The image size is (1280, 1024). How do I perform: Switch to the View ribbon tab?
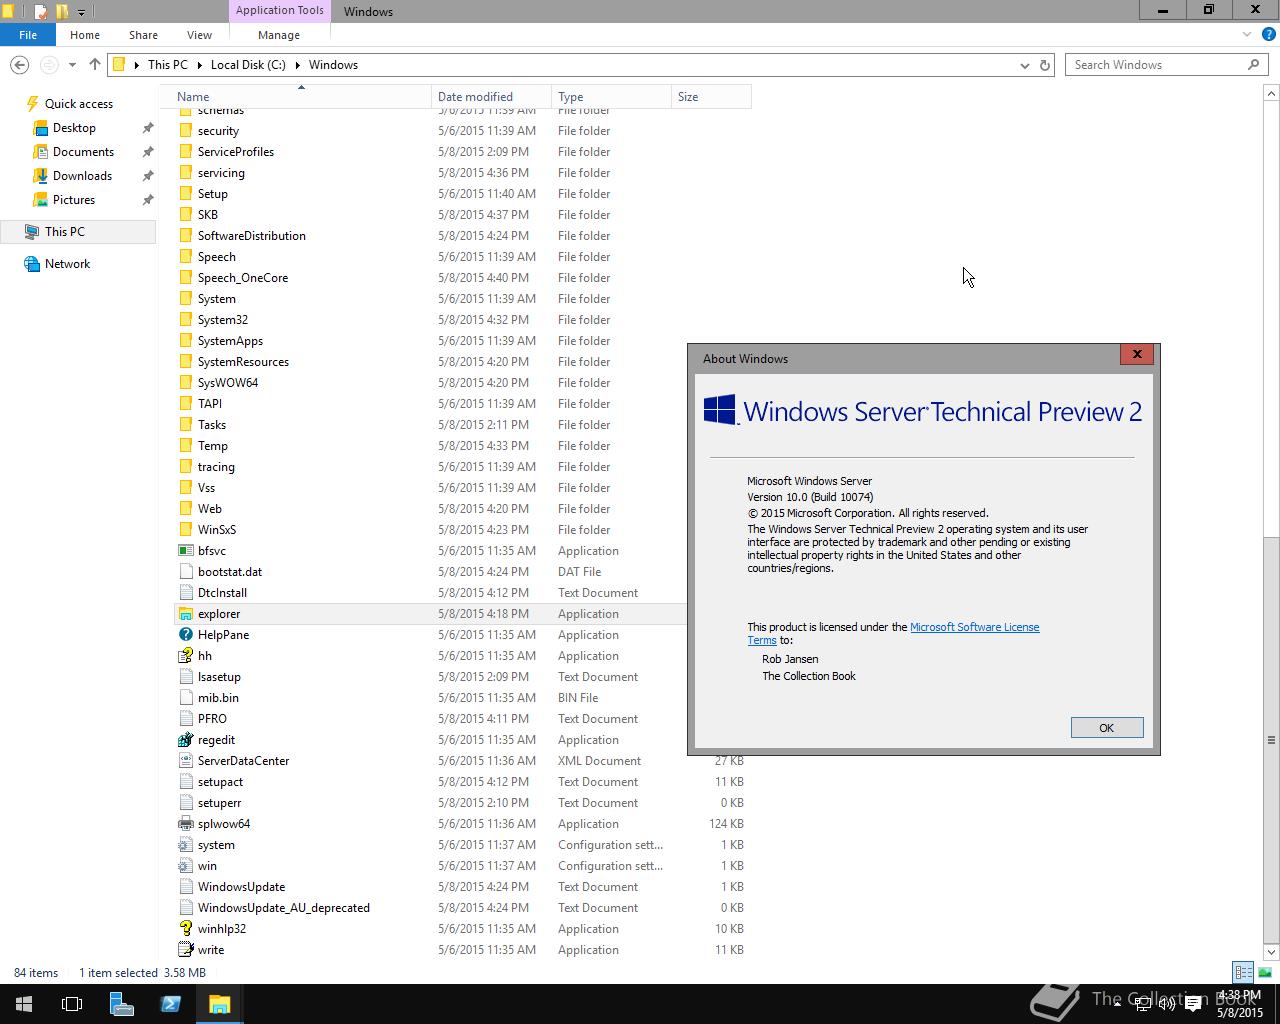[x=199, y=35]
